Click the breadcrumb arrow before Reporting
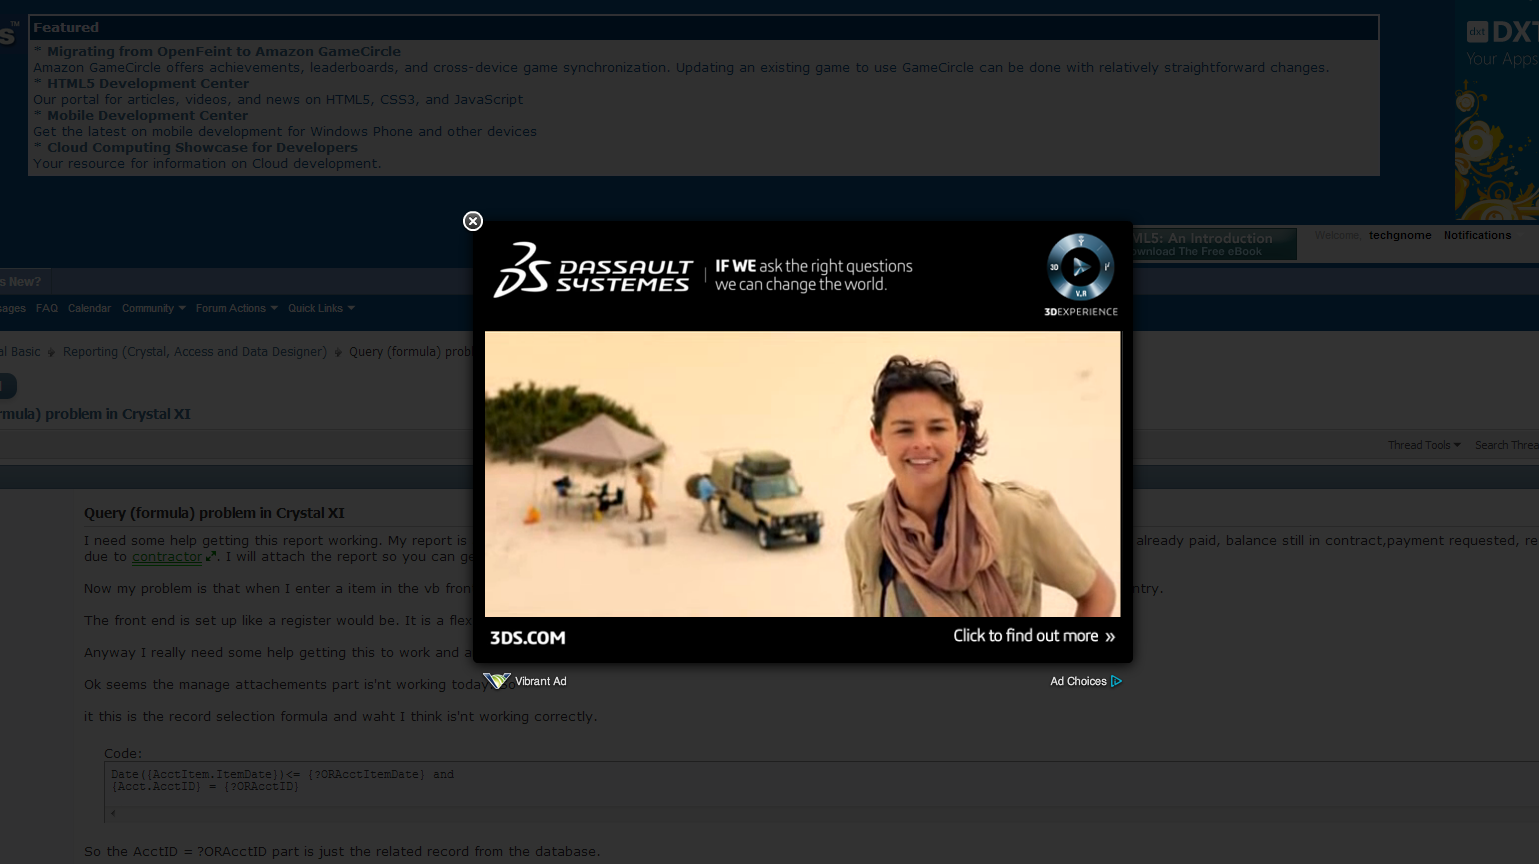This screenshot has width=1539, height=864. pyautogui.click(x=51, y=352)
